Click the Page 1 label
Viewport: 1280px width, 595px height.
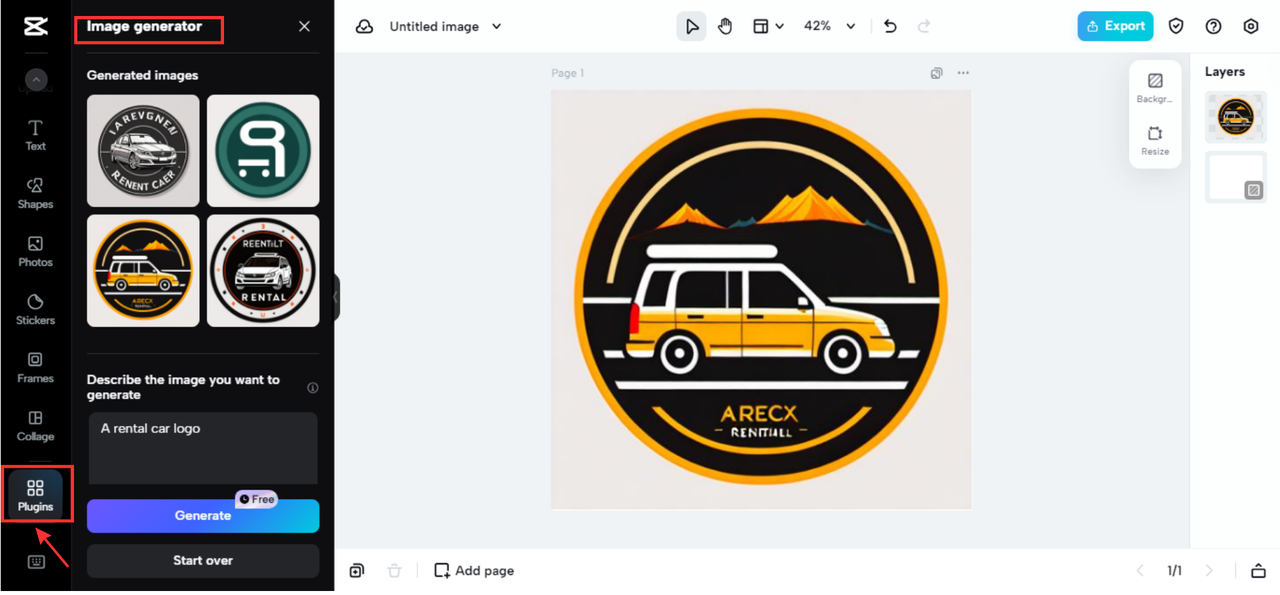pos(568,73)
